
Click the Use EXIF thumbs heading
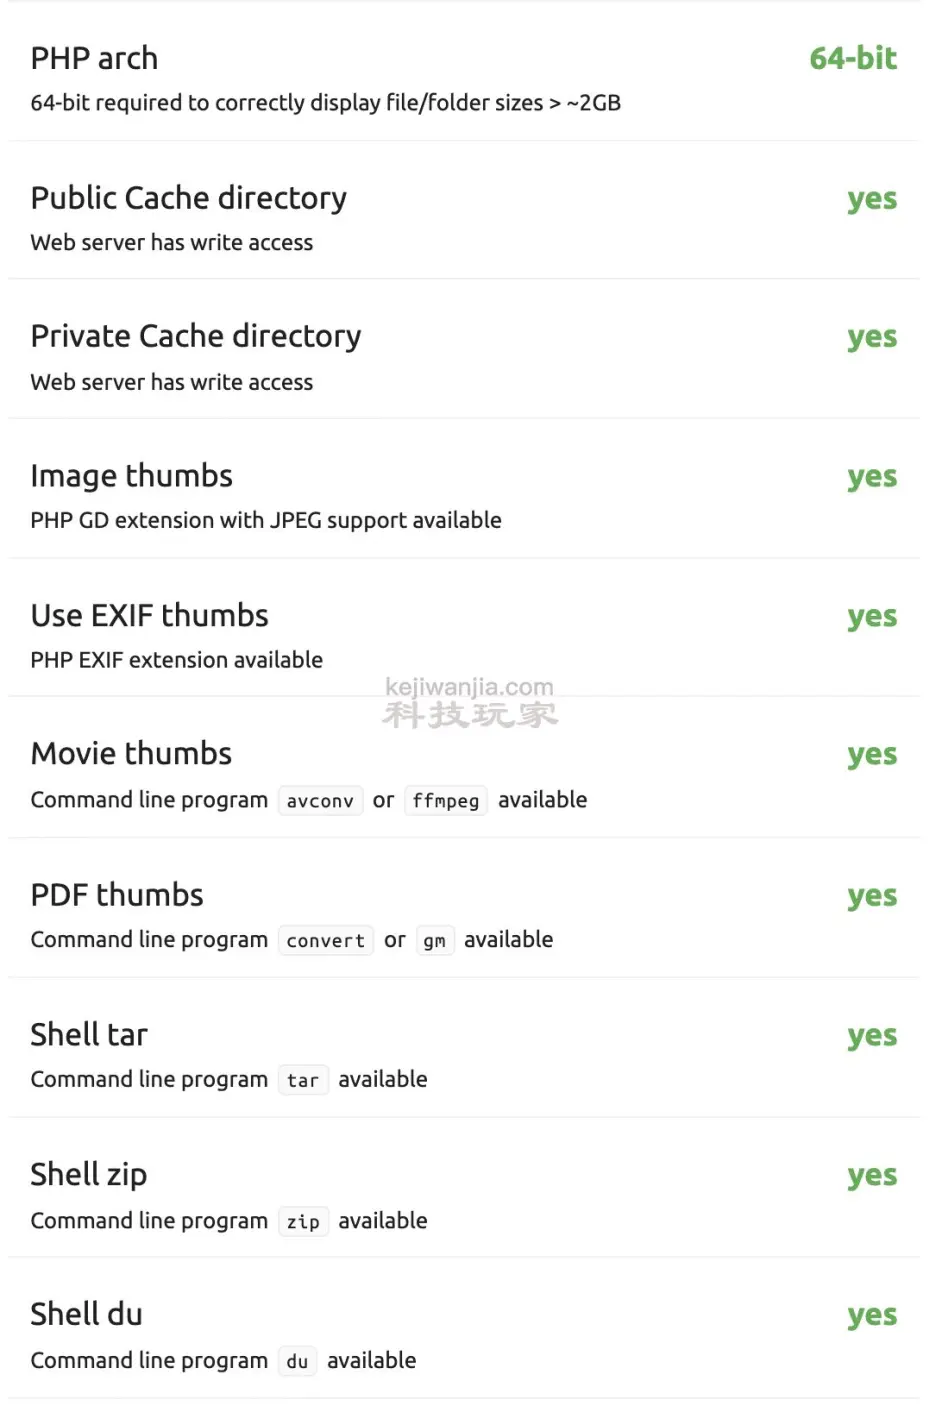[149, 615]
